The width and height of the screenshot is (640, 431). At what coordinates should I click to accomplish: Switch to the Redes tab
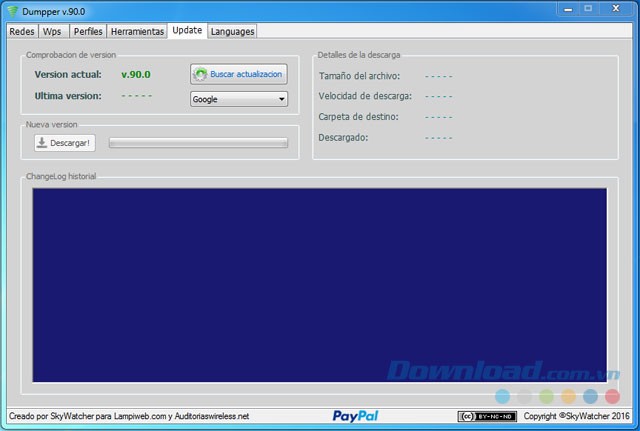click(x=21, y=31)
